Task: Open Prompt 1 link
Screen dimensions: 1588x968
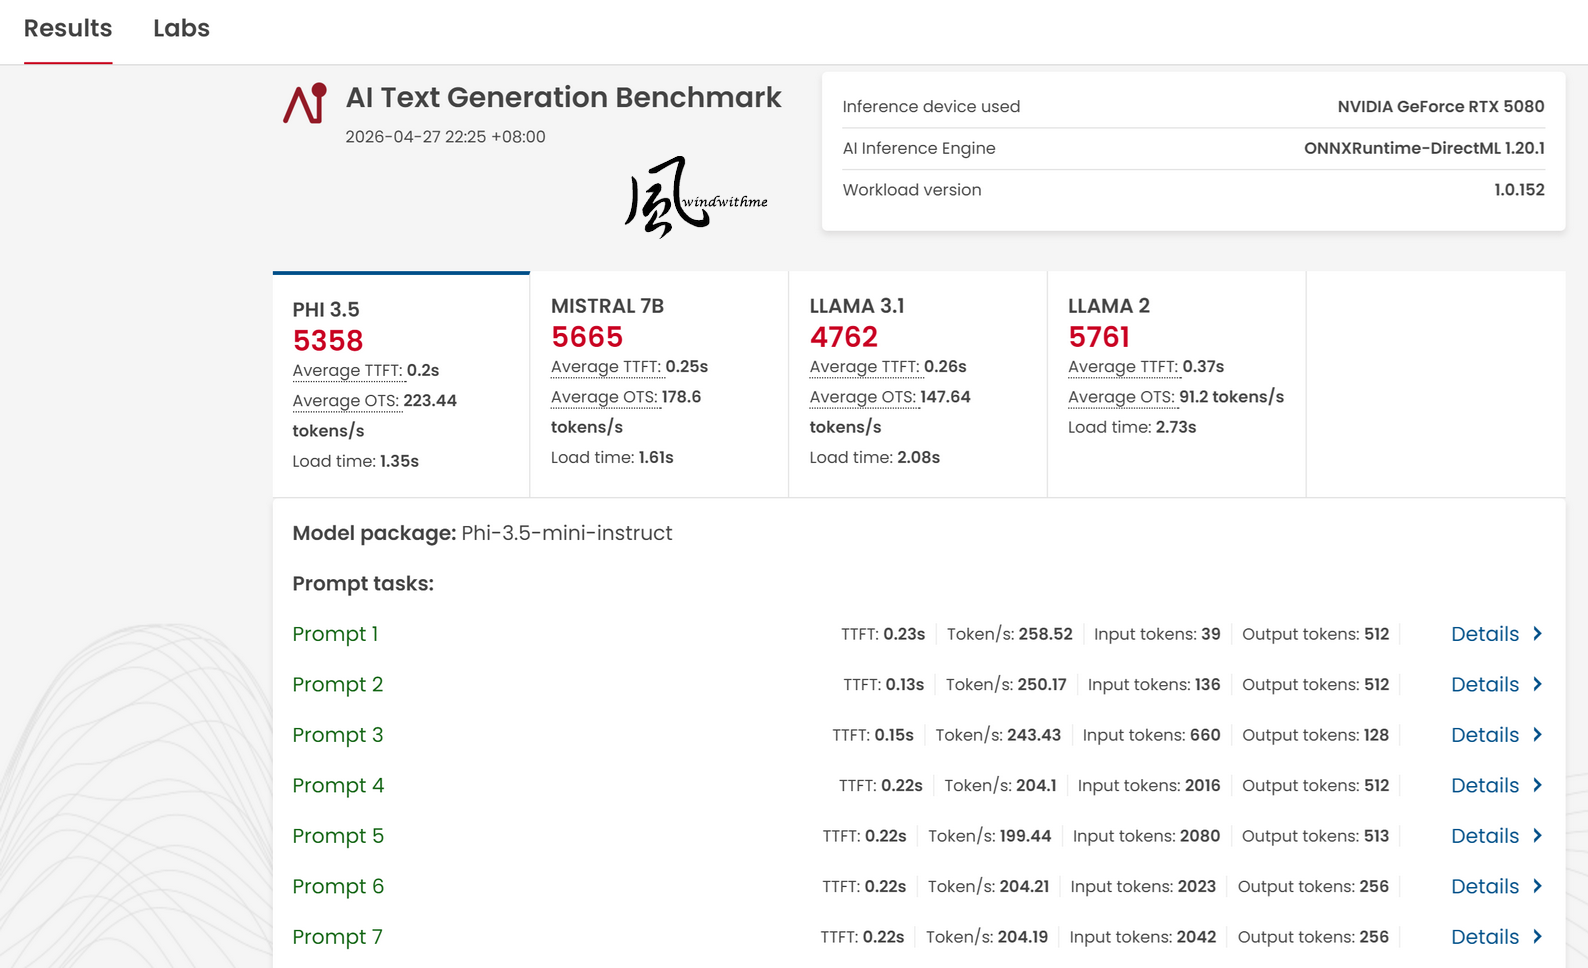Action: pos(335,634)
